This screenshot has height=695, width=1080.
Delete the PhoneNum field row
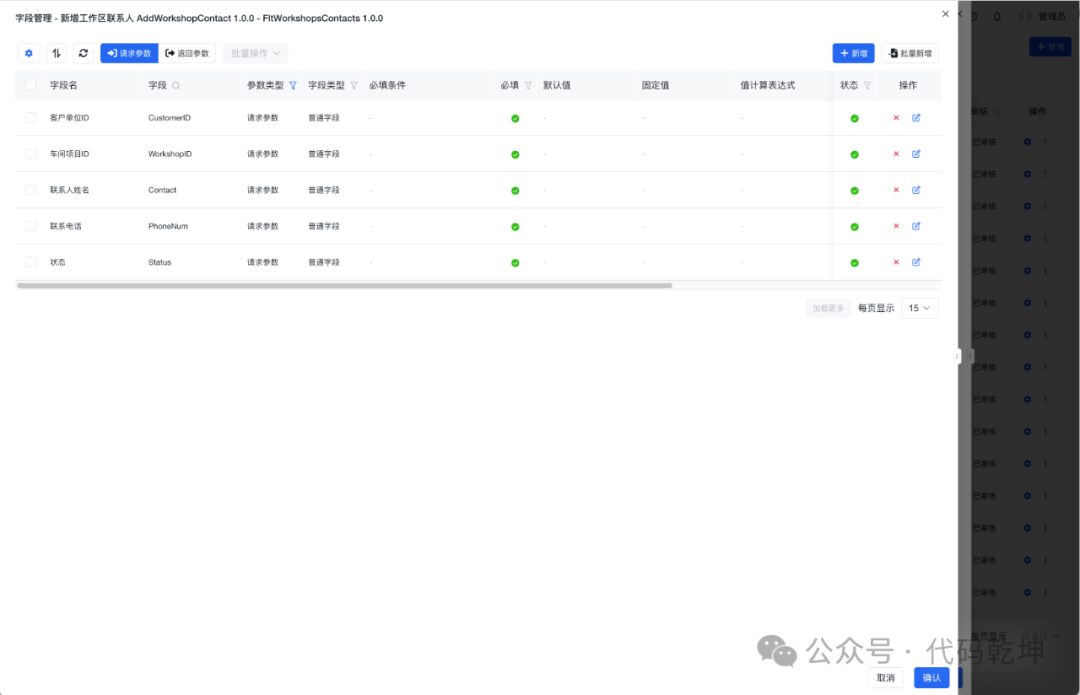coord(896,226)
